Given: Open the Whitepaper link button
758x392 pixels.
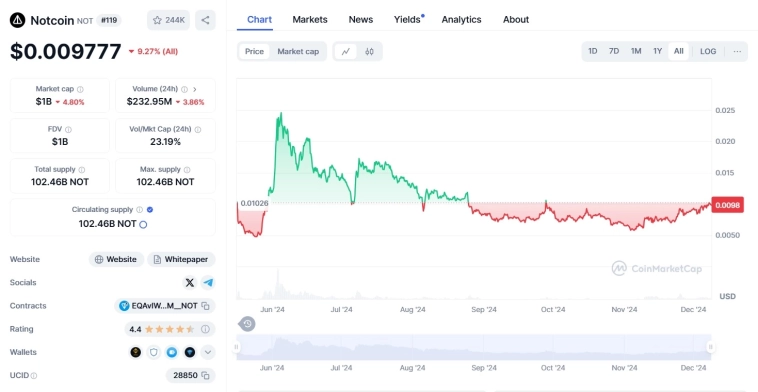Looking at the screenshot, I should (181, 260).
